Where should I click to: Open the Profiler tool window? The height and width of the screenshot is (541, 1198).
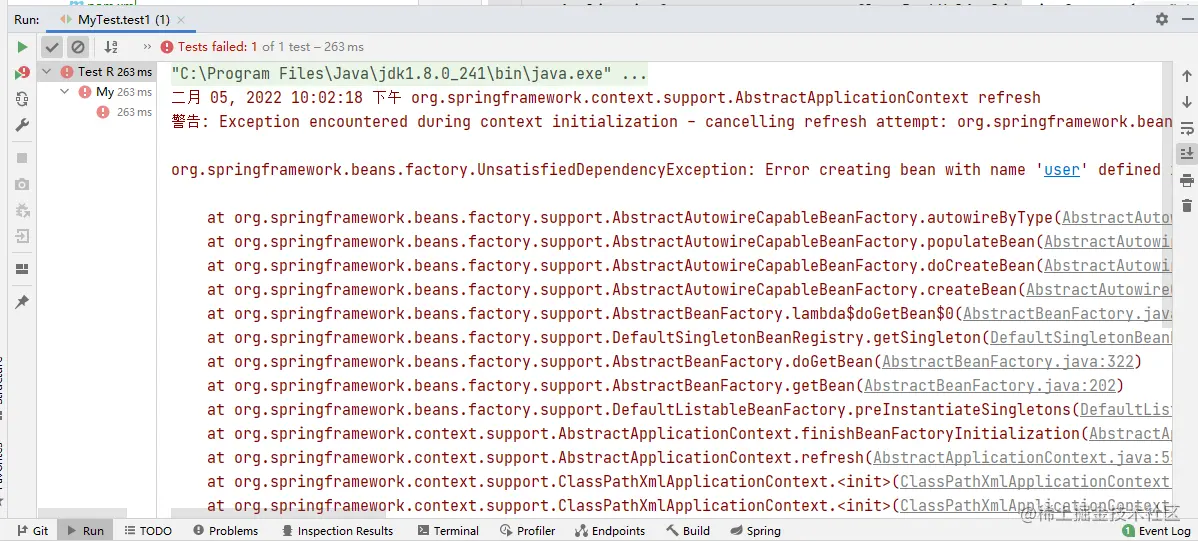[527, 530]
